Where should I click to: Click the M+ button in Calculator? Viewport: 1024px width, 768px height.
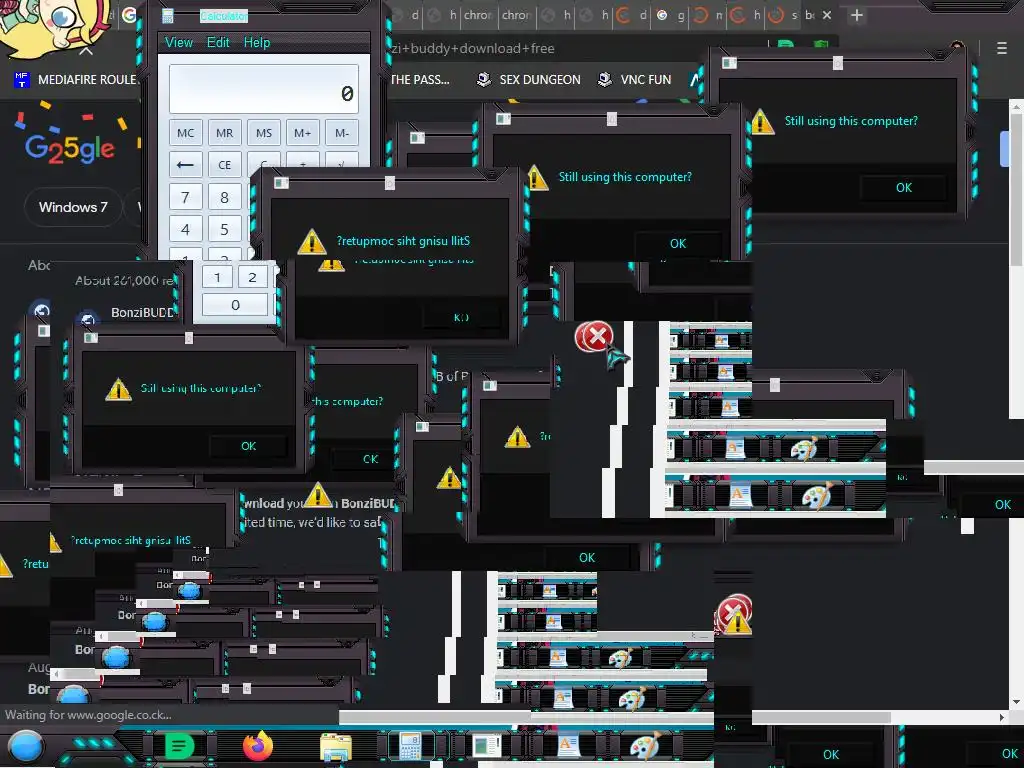(302, 133)
